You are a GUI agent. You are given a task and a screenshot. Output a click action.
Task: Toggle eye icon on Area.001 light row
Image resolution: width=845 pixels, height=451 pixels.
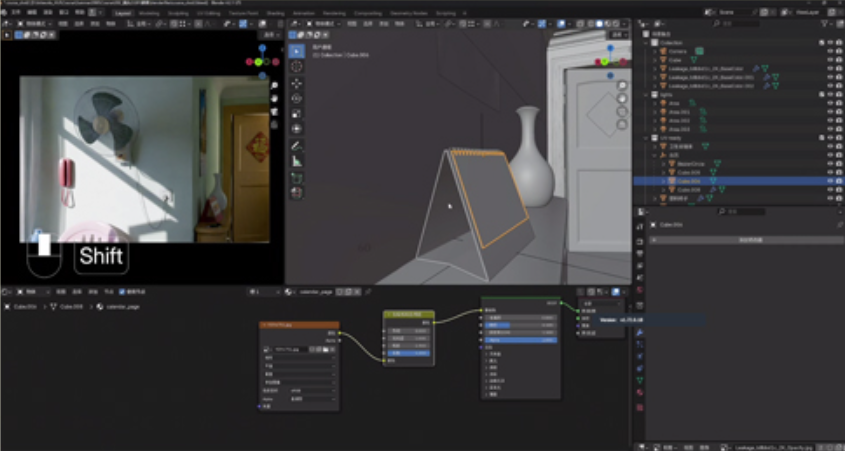830,112
